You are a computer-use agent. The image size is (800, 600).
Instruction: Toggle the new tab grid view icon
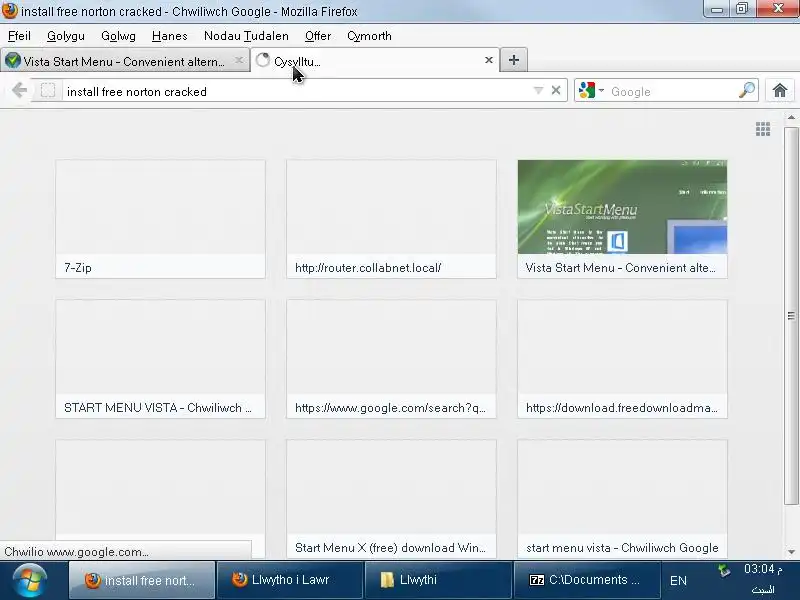(763, 129)
